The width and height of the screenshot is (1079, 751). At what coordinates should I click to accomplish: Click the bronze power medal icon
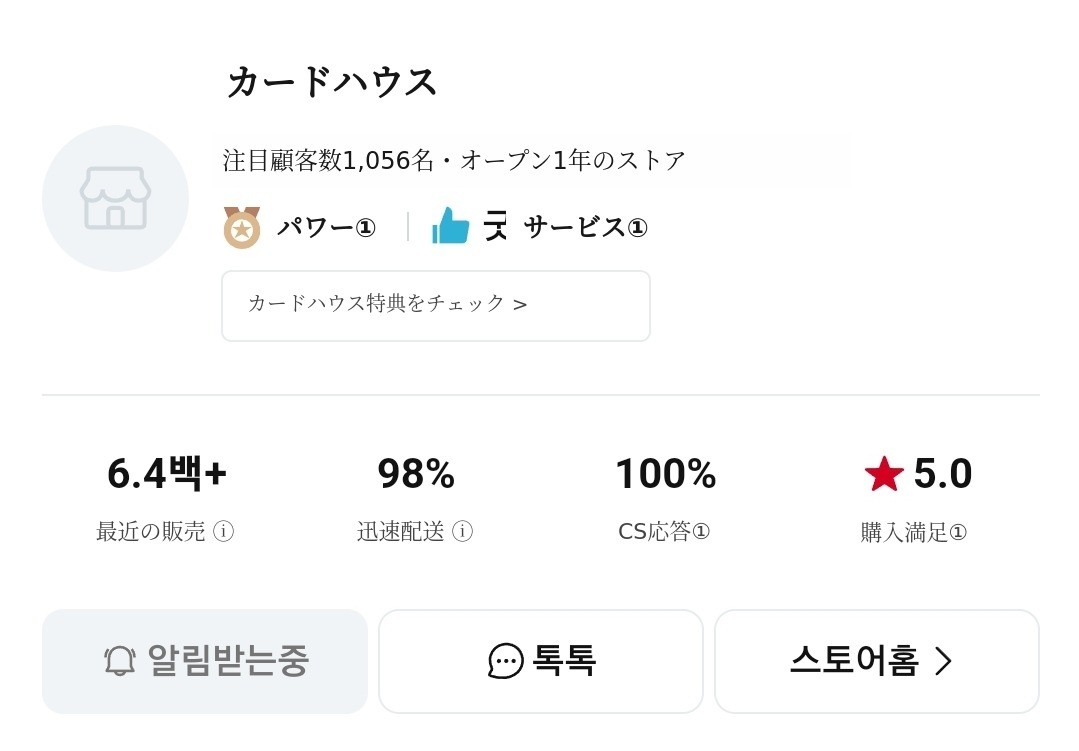tap(241, 227)
